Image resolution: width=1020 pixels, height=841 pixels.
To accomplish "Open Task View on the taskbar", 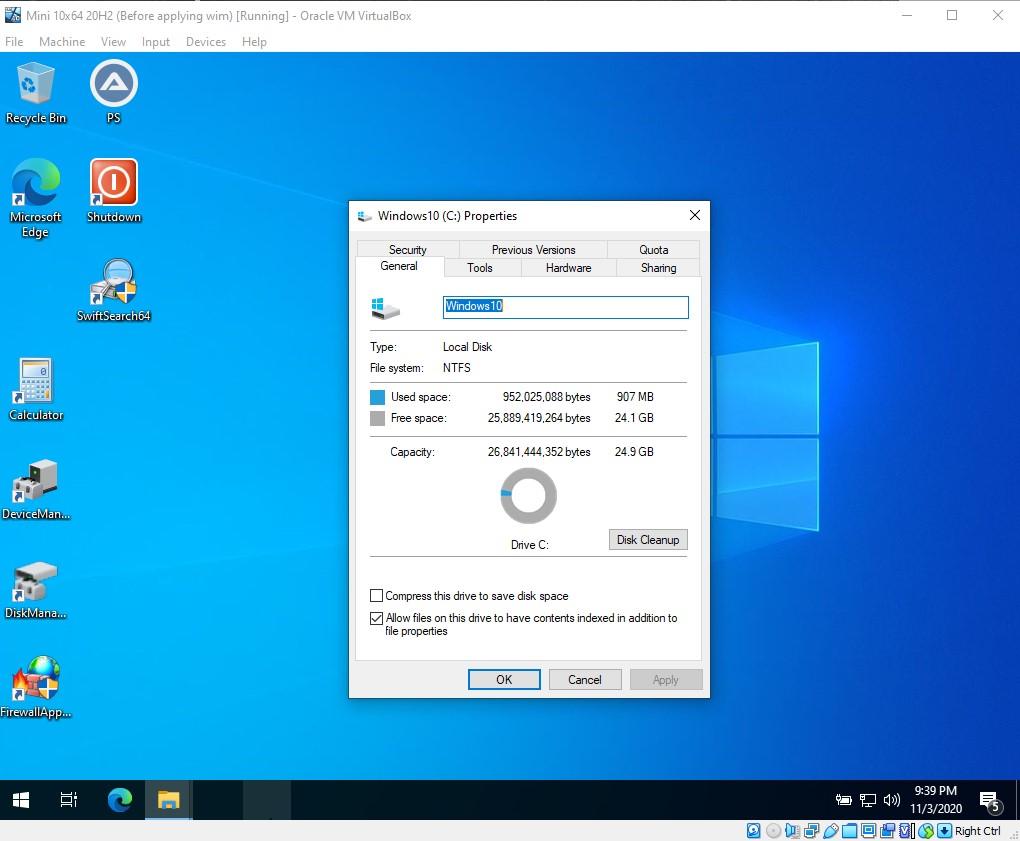I will pos(68,799).
